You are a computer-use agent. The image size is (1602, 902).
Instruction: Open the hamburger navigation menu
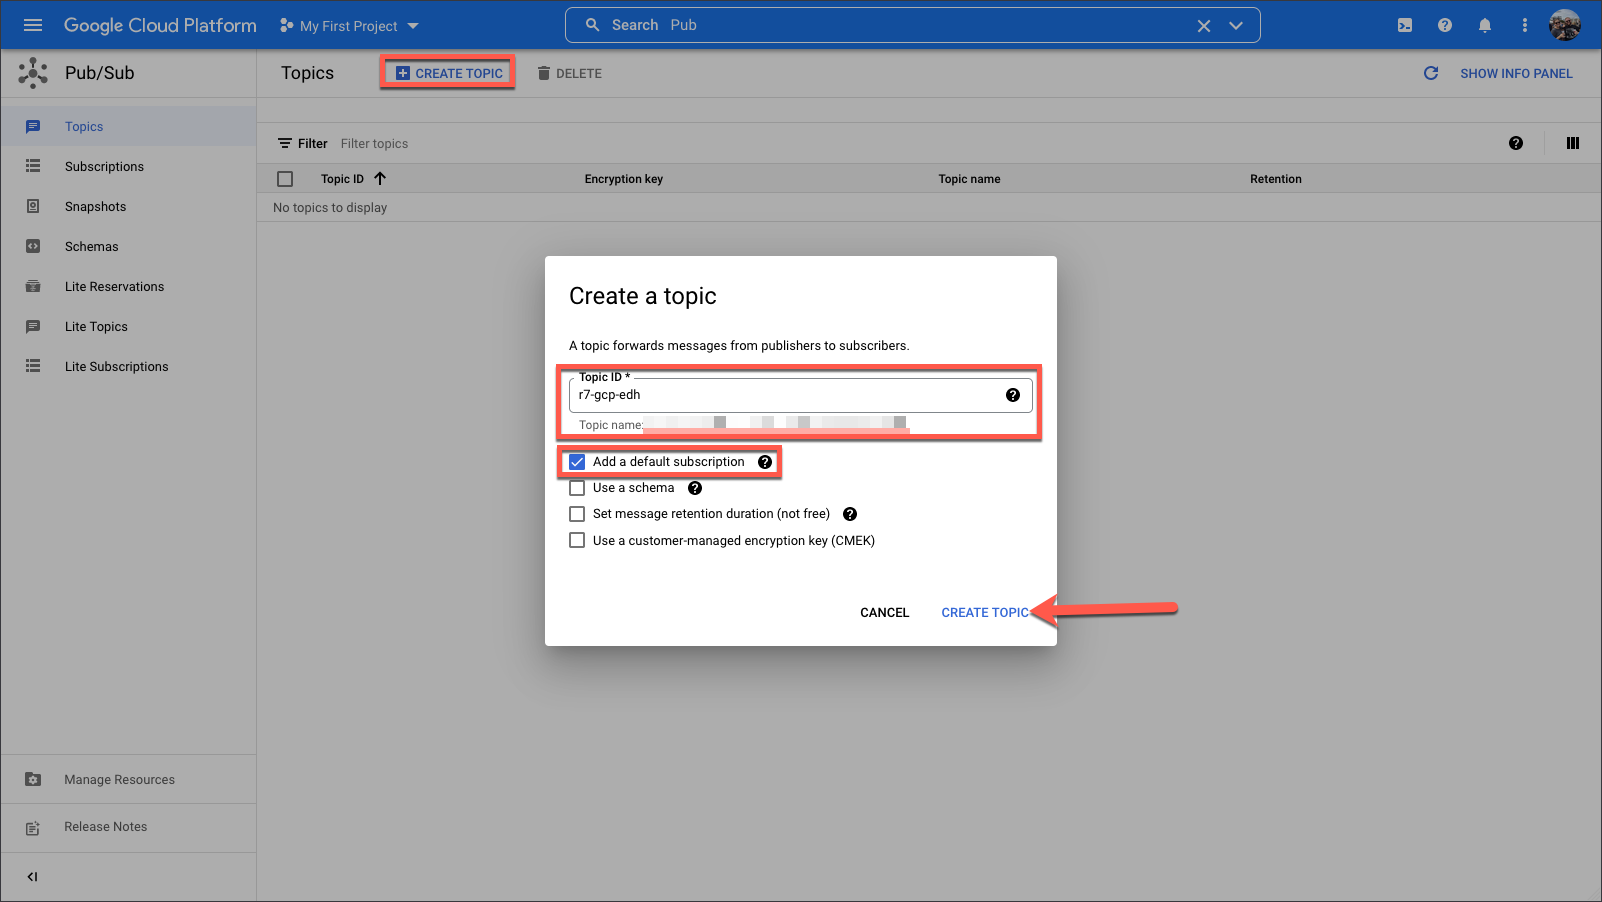(x=33, y=25)
